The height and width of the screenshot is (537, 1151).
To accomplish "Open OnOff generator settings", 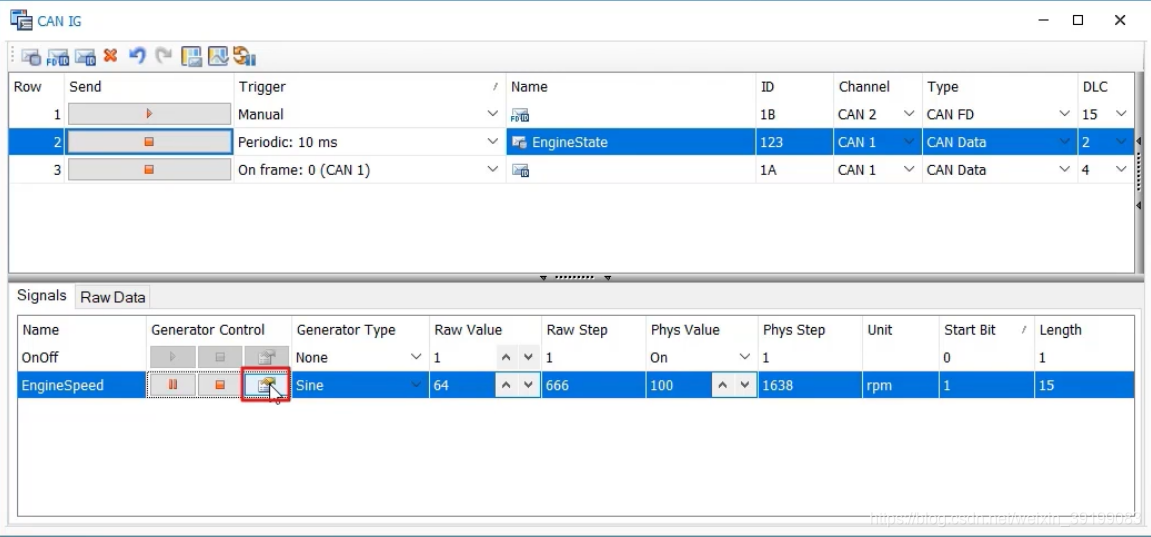I will click(x=266, y=357).
